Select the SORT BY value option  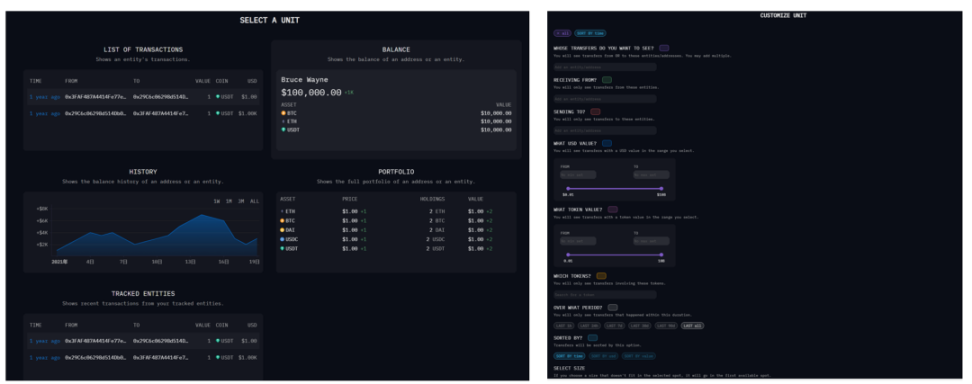click(x=638, y=356)
